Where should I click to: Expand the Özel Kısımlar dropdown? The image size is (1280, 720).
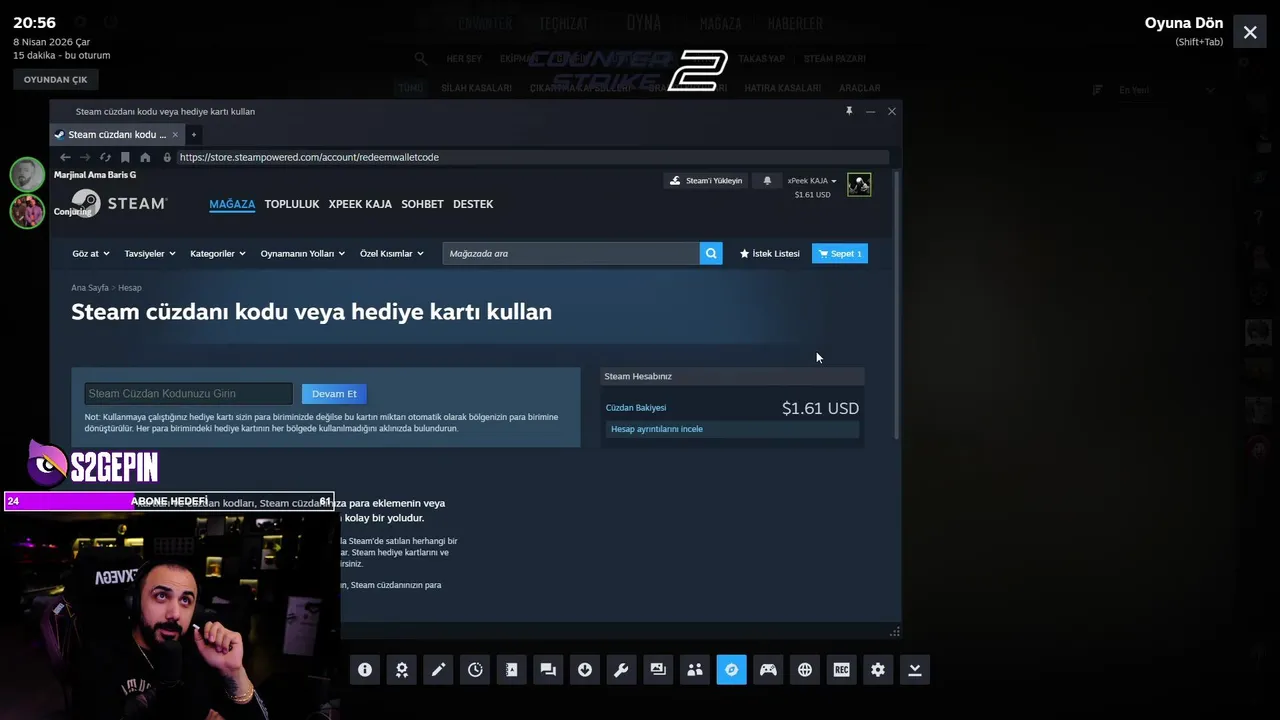tap(392, 254)
